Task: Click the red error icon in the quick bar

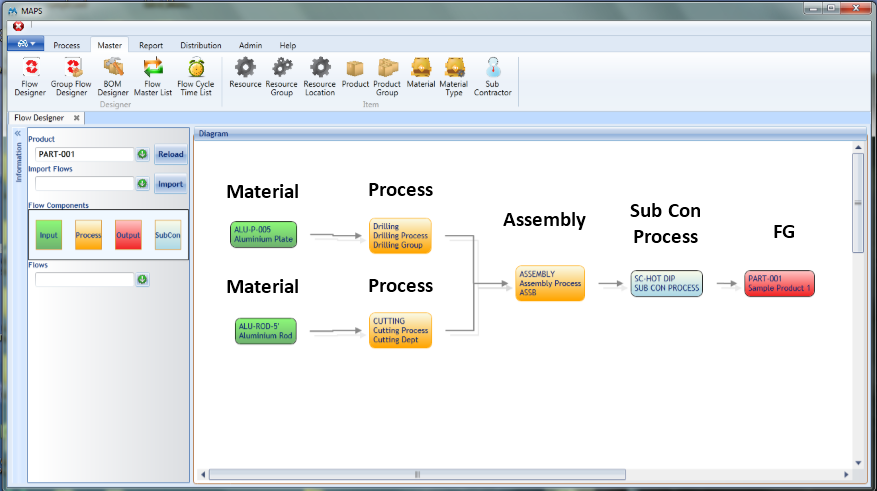Action: 18,26
